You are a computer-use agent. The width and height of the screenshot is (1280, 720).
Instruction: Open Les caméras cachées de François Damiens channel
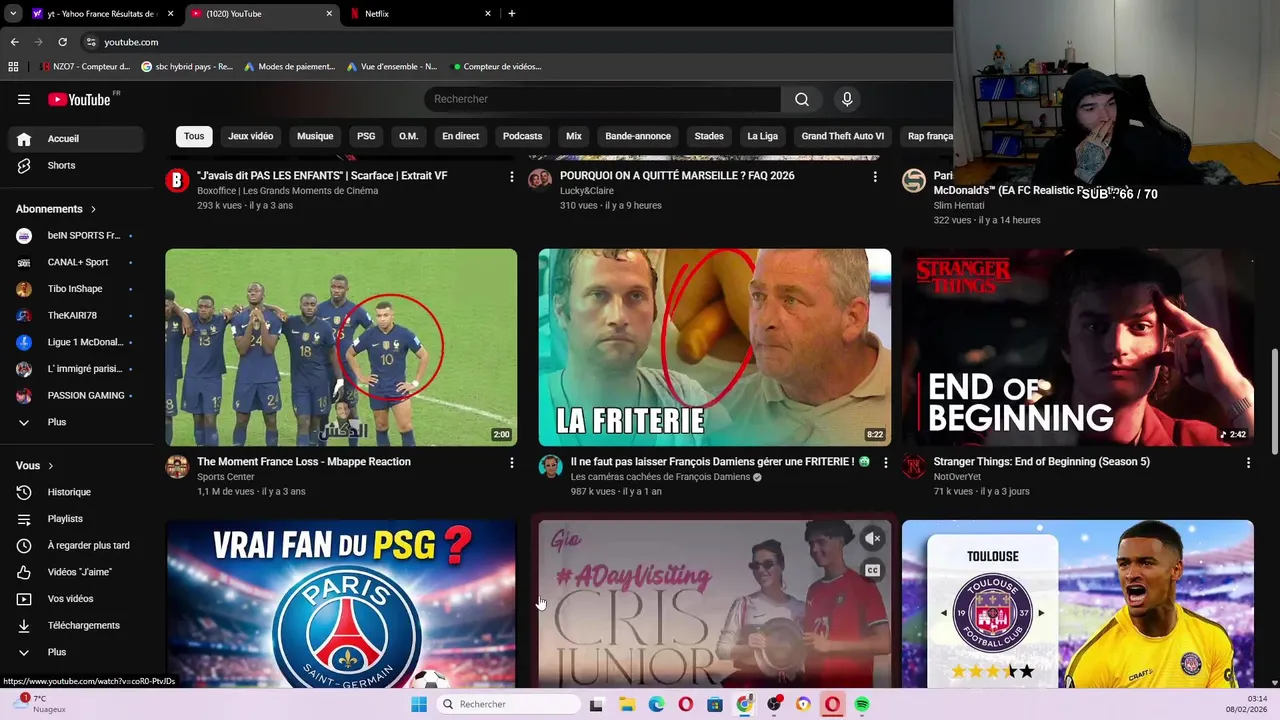tap(660, 477)
